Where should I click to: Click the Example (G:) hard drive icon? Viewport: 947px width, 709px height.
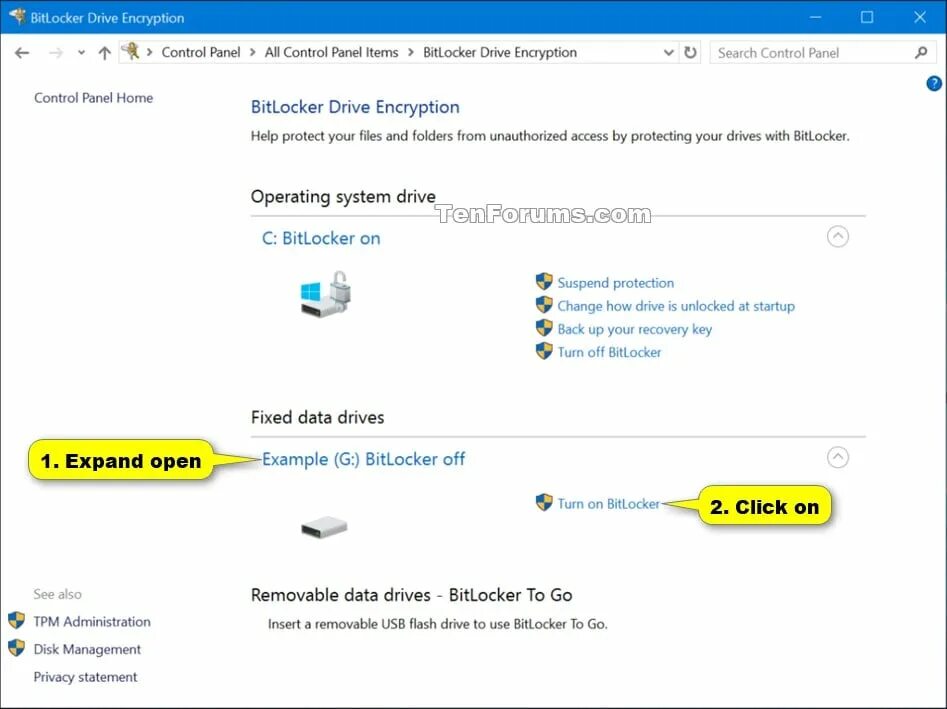click(x=324, y=527)
